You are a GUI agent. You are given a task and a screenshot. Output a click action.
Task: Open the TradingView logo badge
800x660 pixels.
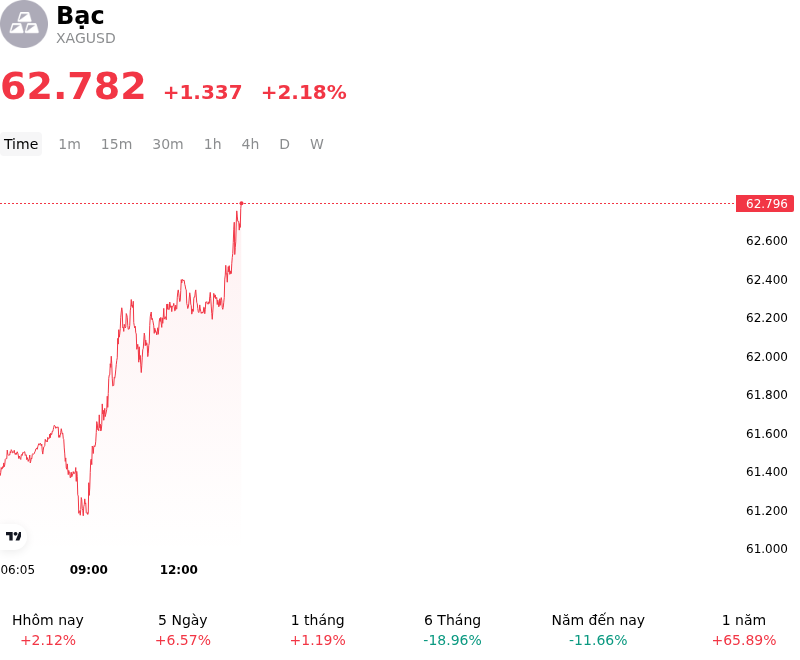coord(13,536)
